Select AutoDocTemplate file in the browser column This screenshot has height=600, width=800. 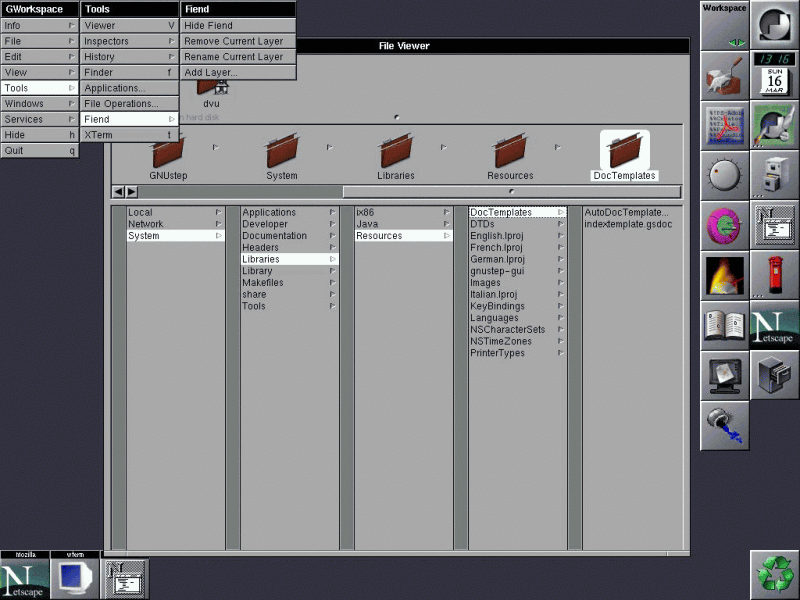(627, 212)
